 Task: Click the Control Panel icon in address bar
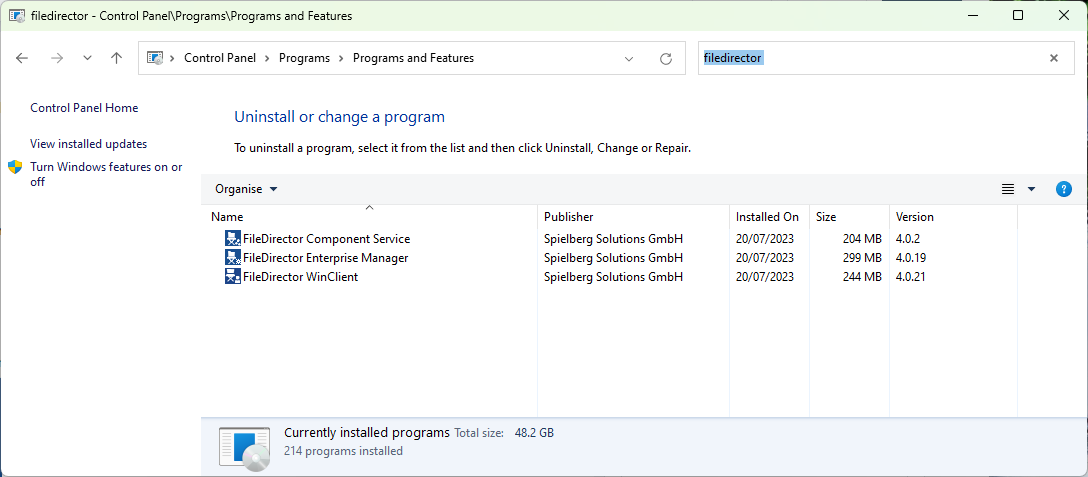pyautogui.click(x=155, y=58)
